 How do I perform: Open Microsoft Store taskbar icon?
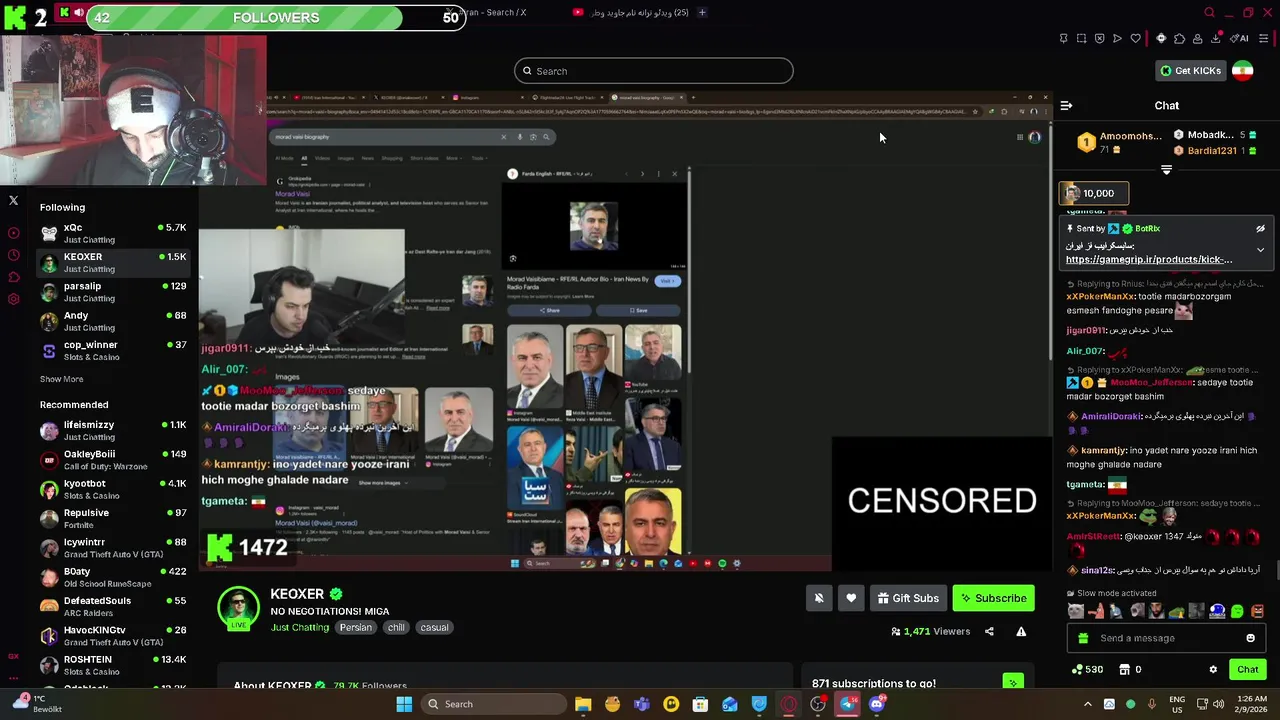(701, 704)
